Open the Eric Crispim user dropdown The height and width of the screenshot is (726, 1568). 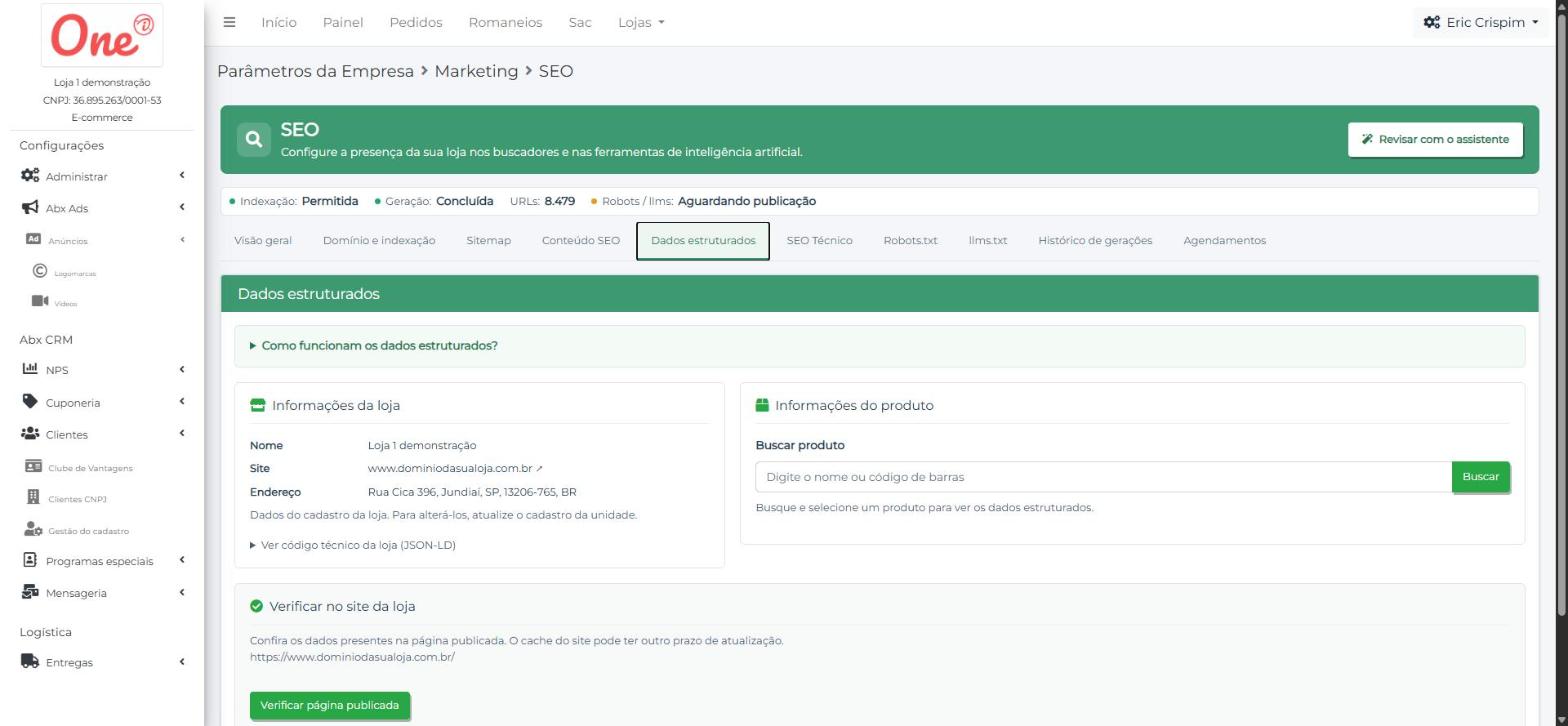click(x=1481, y=22)
